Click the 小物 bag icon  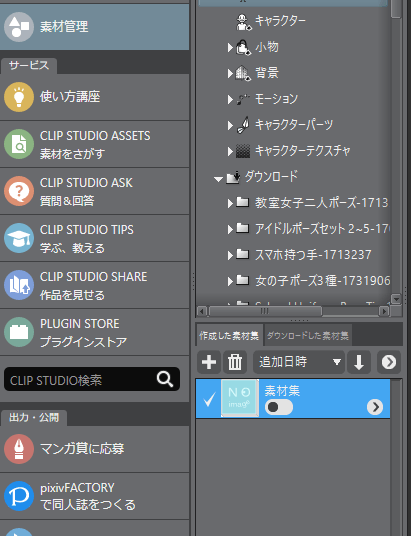point(243,48)
